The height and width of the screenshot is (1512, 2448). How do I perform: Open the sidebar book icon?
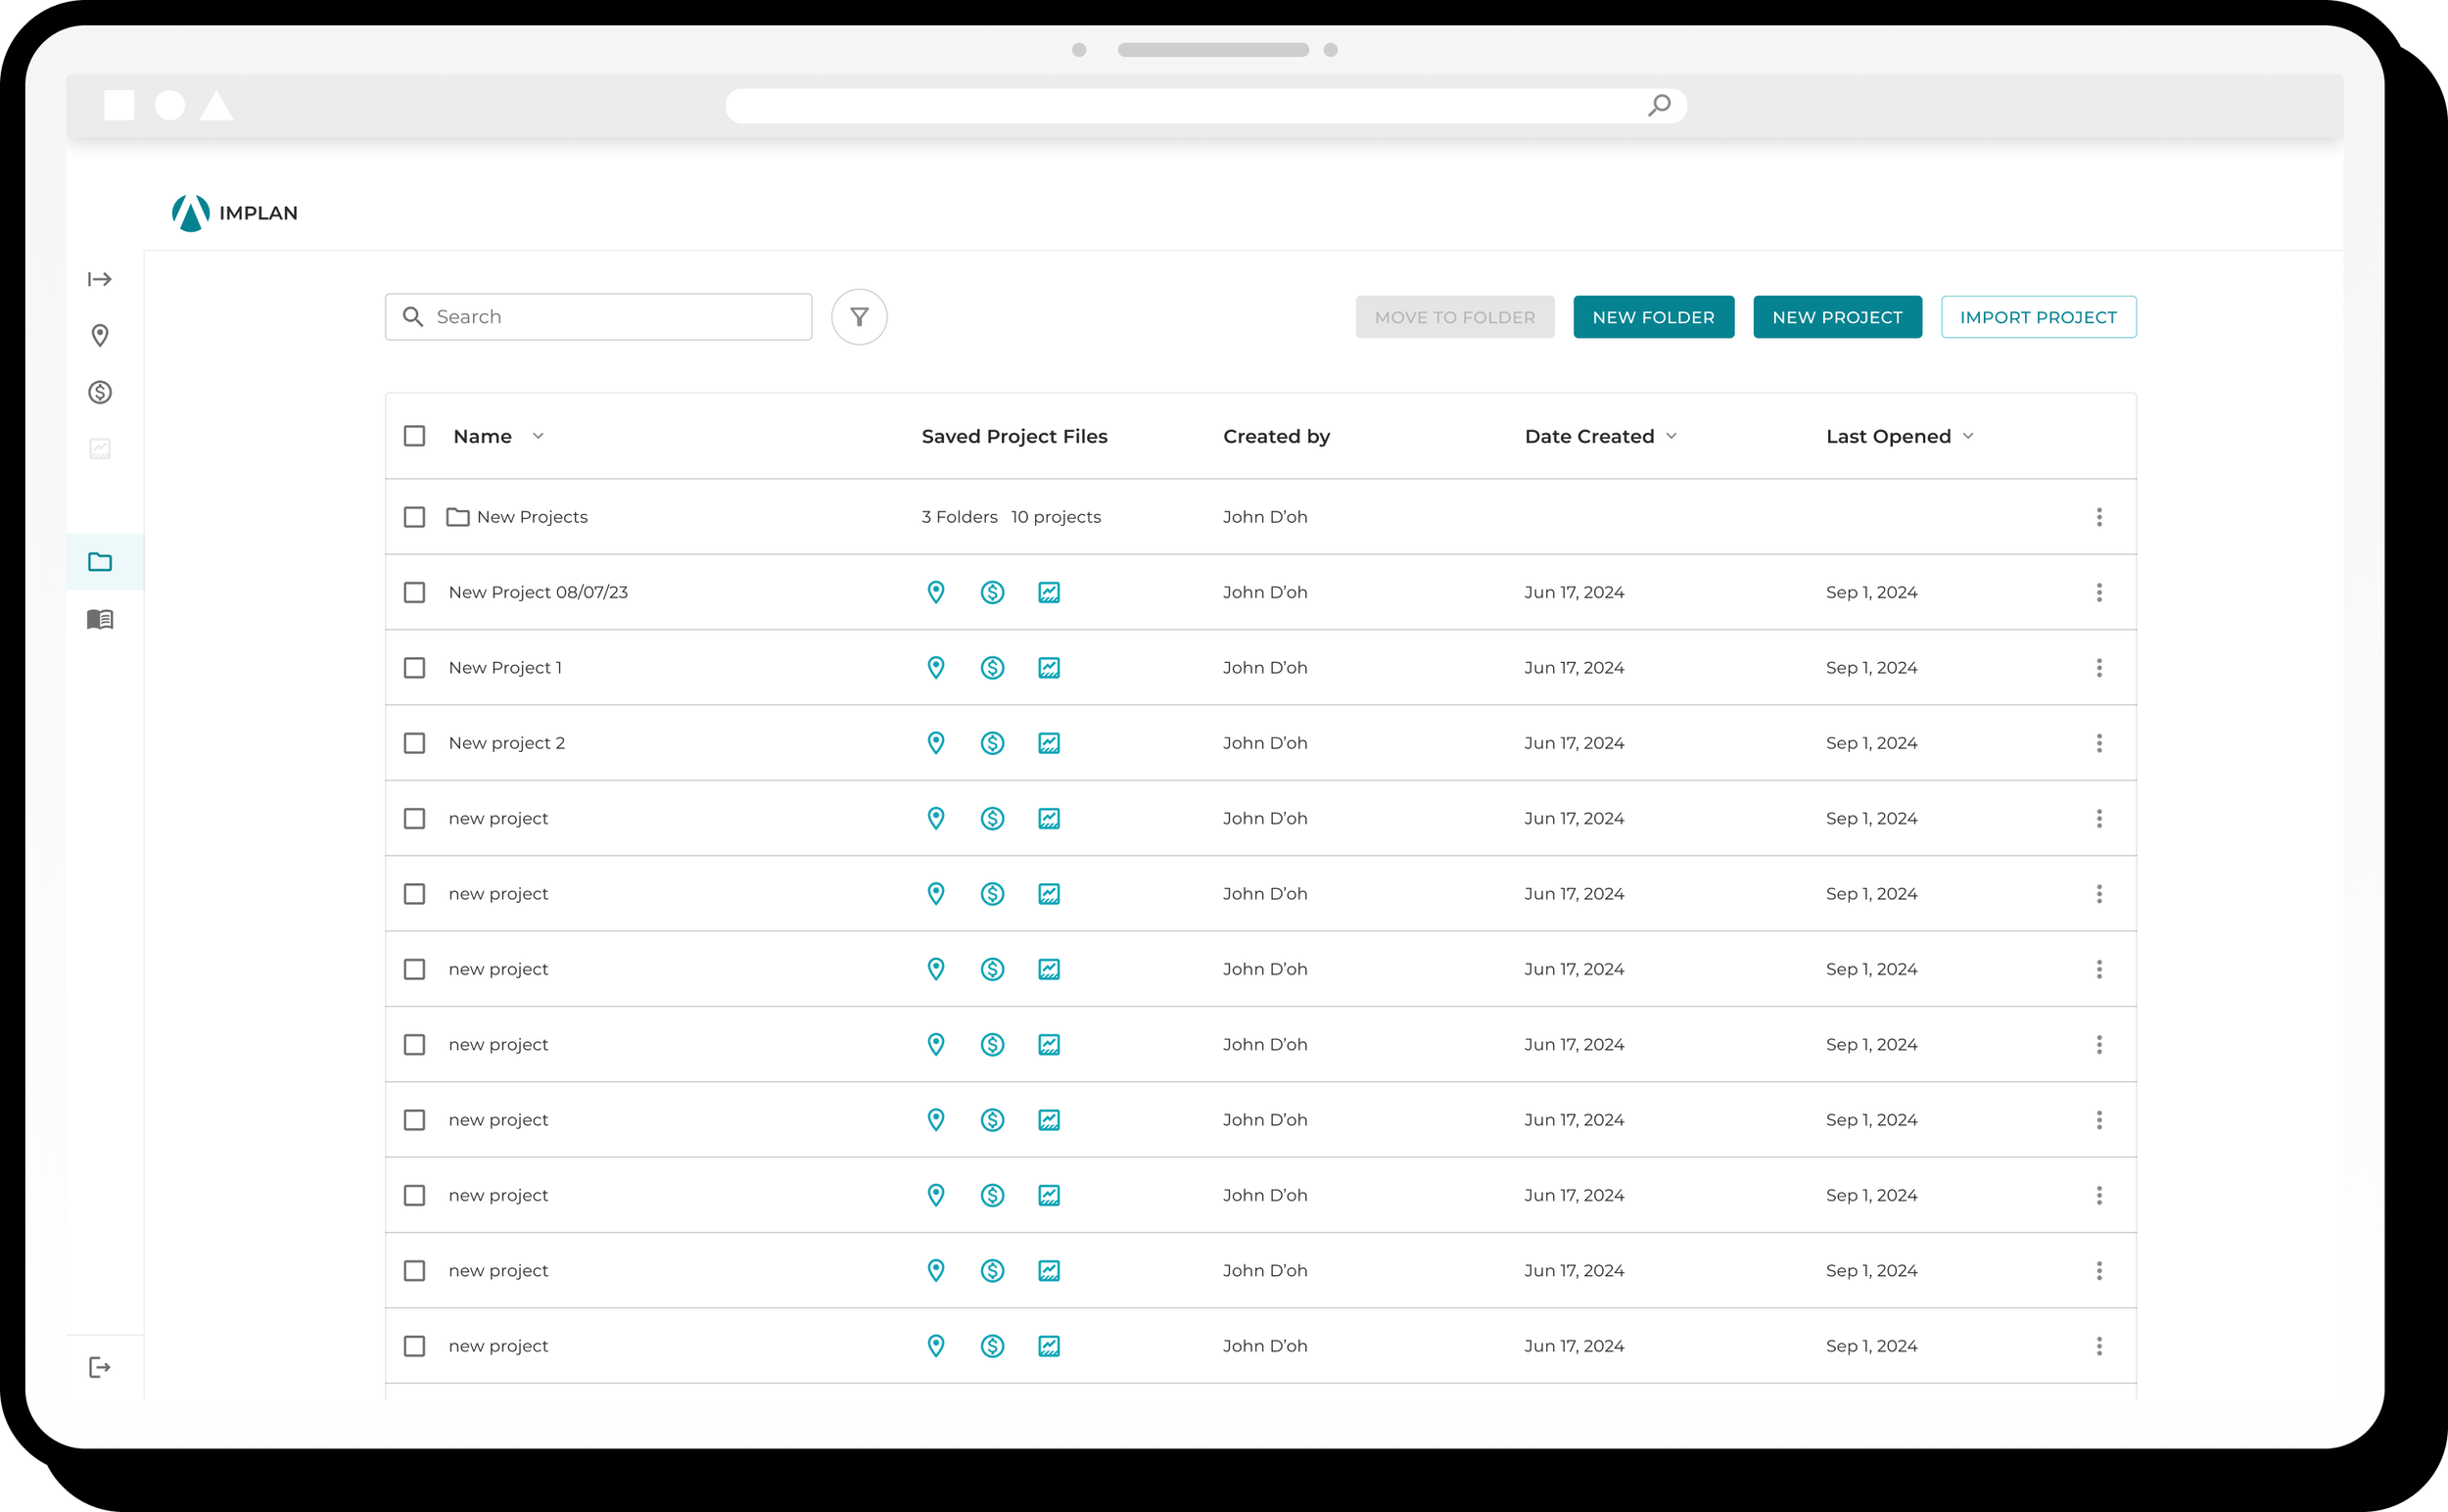100,619
